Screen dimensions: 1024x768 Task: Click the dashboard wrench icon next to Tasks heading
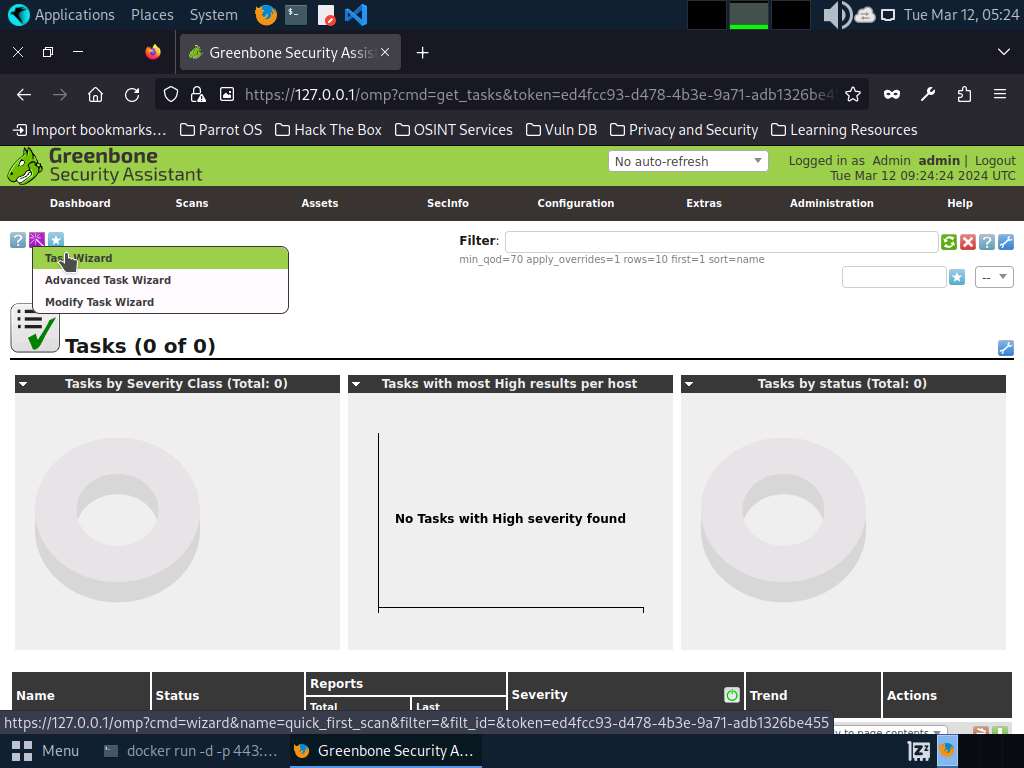tap(1006, 348)
